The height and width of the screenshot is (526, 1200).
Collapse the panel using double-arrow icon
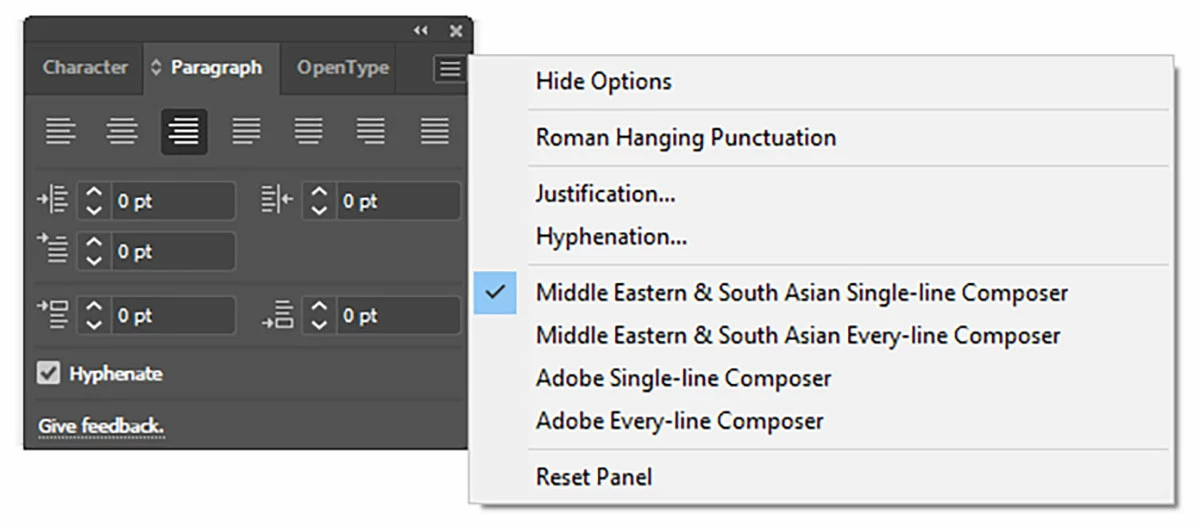[x=421, y=31]
